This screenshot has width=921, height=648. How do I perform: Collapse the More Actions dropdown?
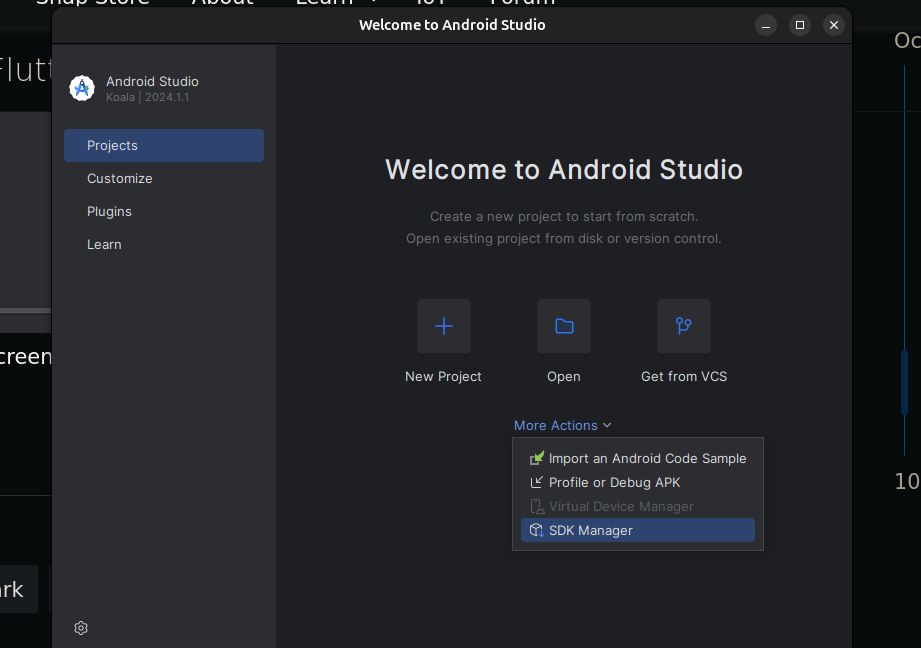562,425
